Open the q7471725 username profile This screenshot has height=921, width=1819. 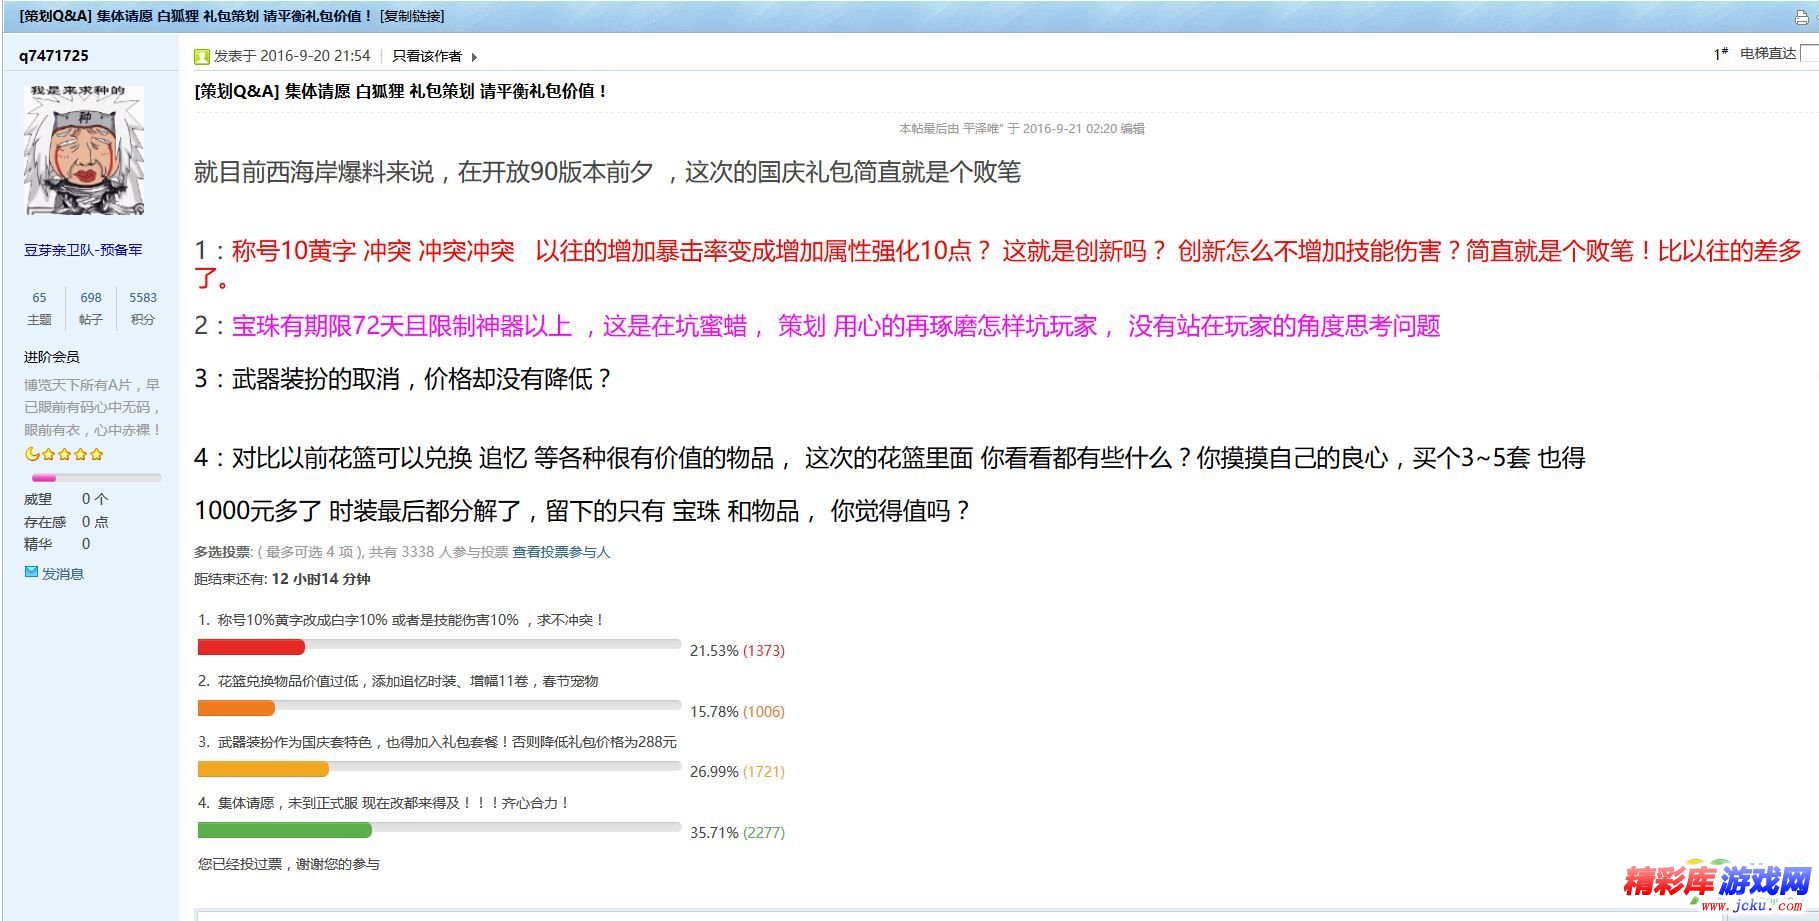point(54,56)
